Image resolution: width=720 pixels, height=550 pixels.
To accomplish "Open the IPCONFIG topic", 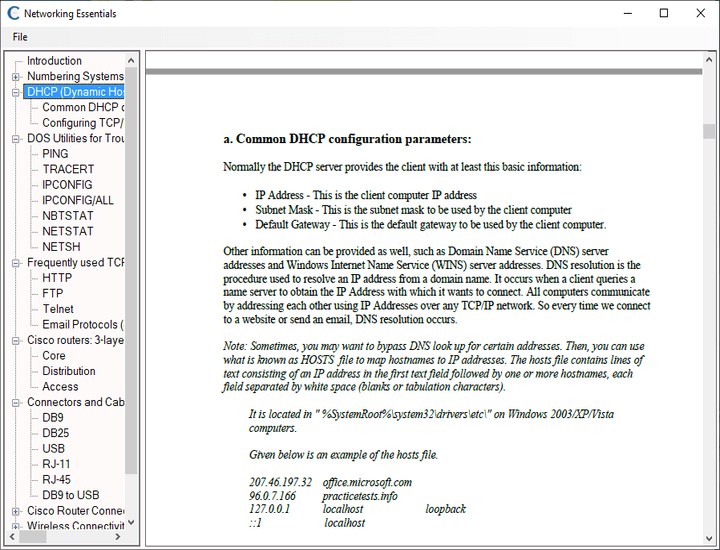I will pyautogui.click(x=67, y=185).
